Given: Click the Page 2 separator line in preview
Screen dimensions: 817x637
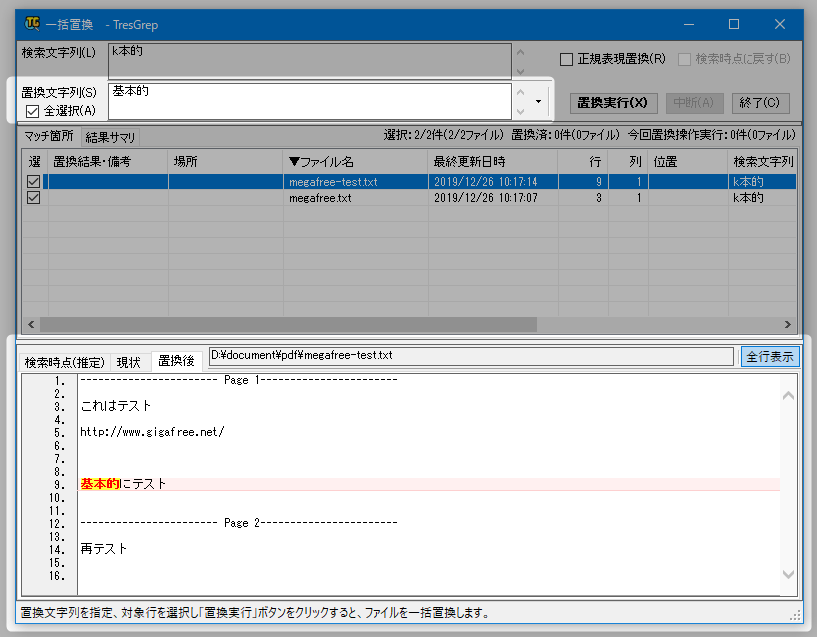Looking at the screenshot, I should (239, 523).
